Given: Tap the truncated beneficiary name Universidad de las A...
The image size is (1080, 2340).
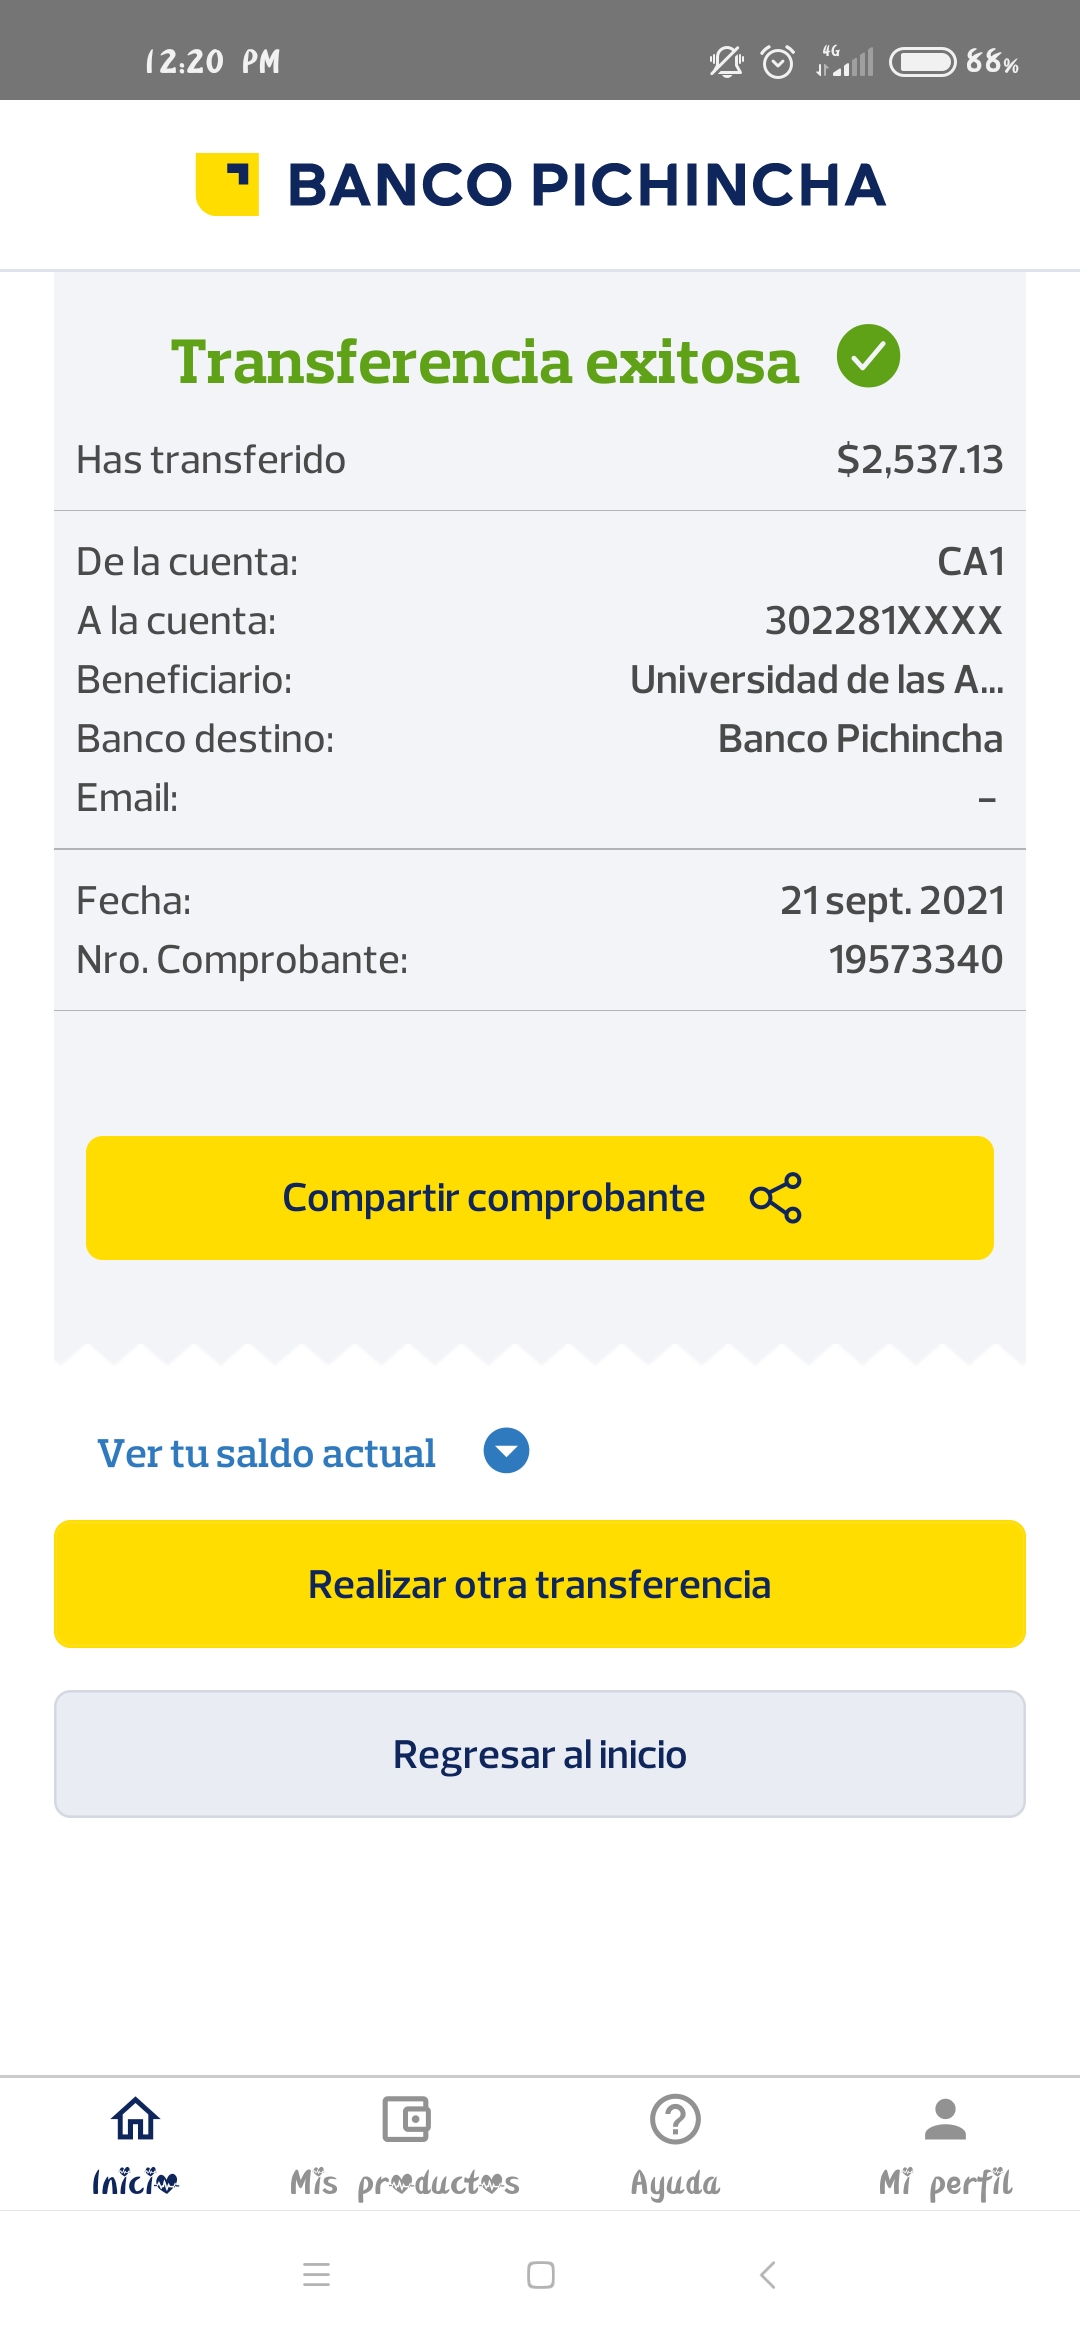Looking at the screenshot, I should point(816,680).
